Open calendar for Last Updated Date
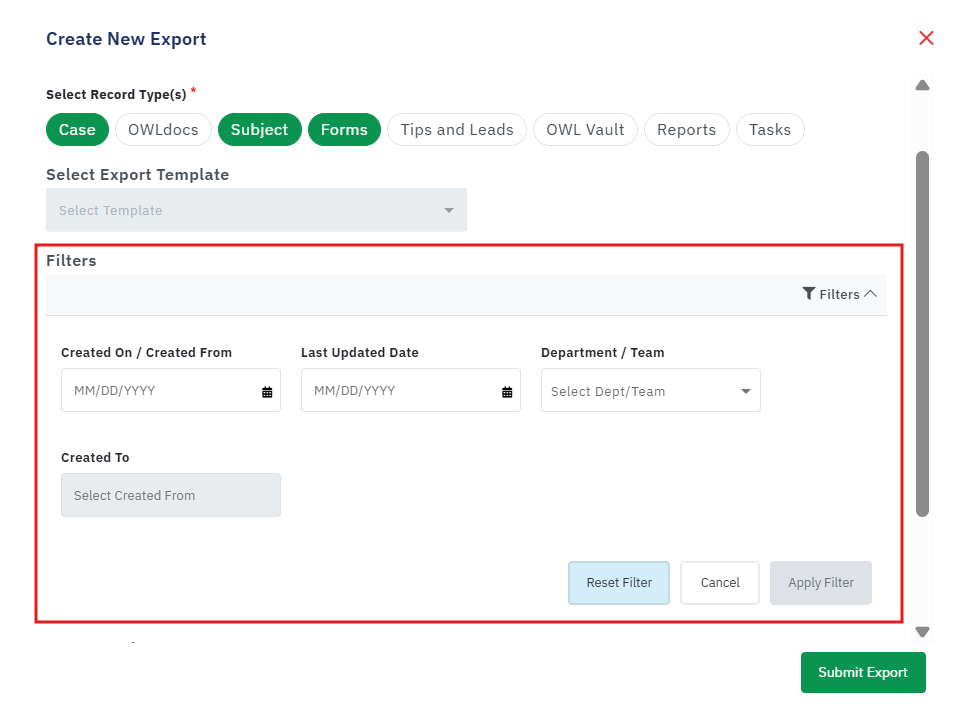Screen dimensions: 954x724 507,392
